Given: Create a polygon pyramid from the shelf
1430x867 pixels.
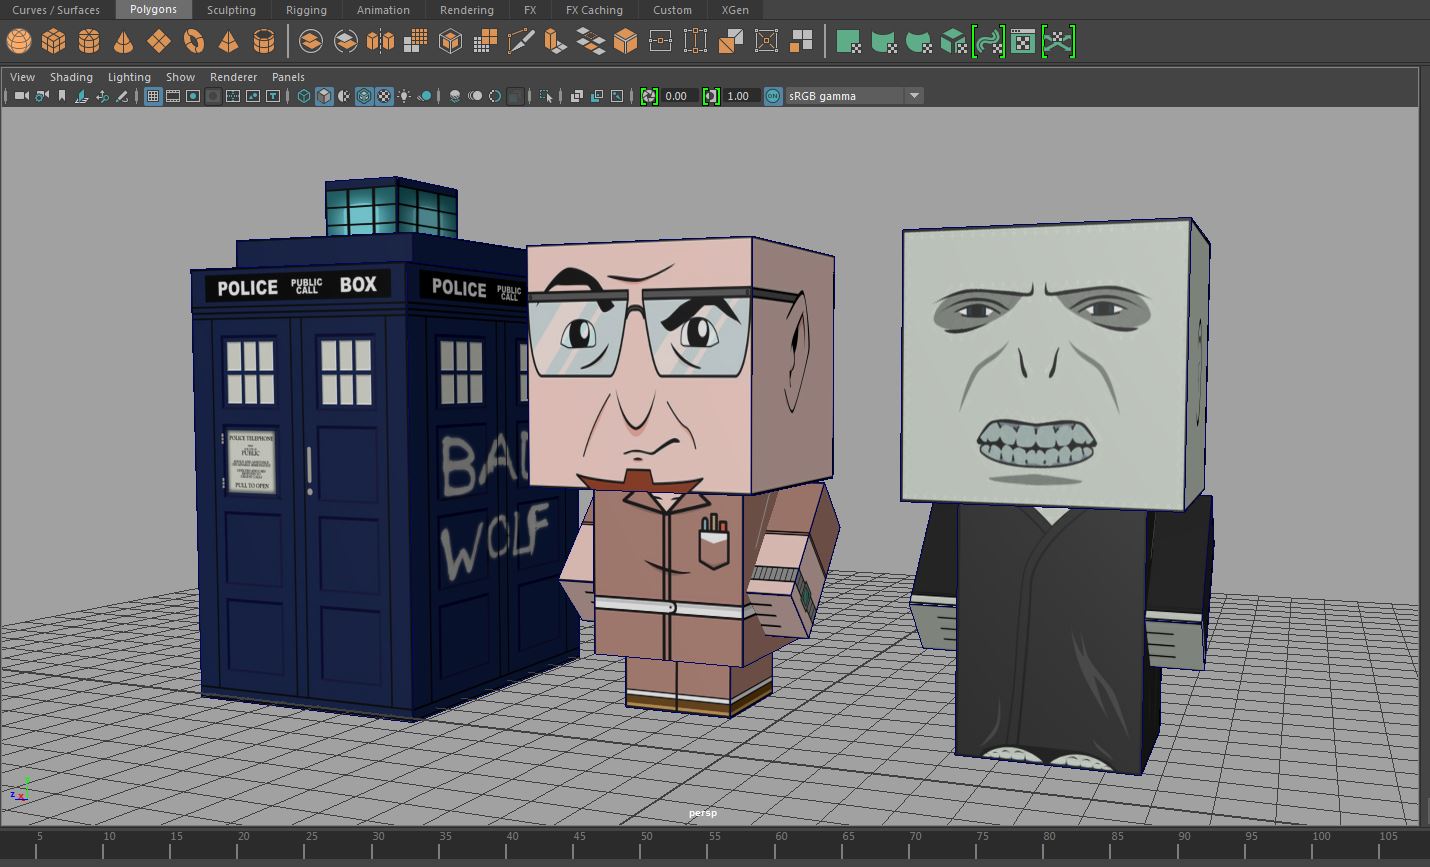Looking at the screenshot, I should 229,41.
